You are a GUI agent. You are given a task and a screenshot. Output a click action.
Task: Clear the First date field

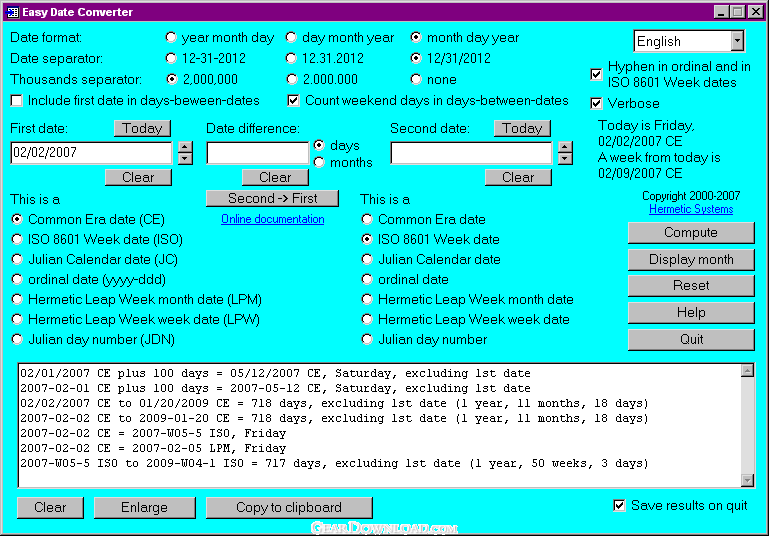pos(138,177)
